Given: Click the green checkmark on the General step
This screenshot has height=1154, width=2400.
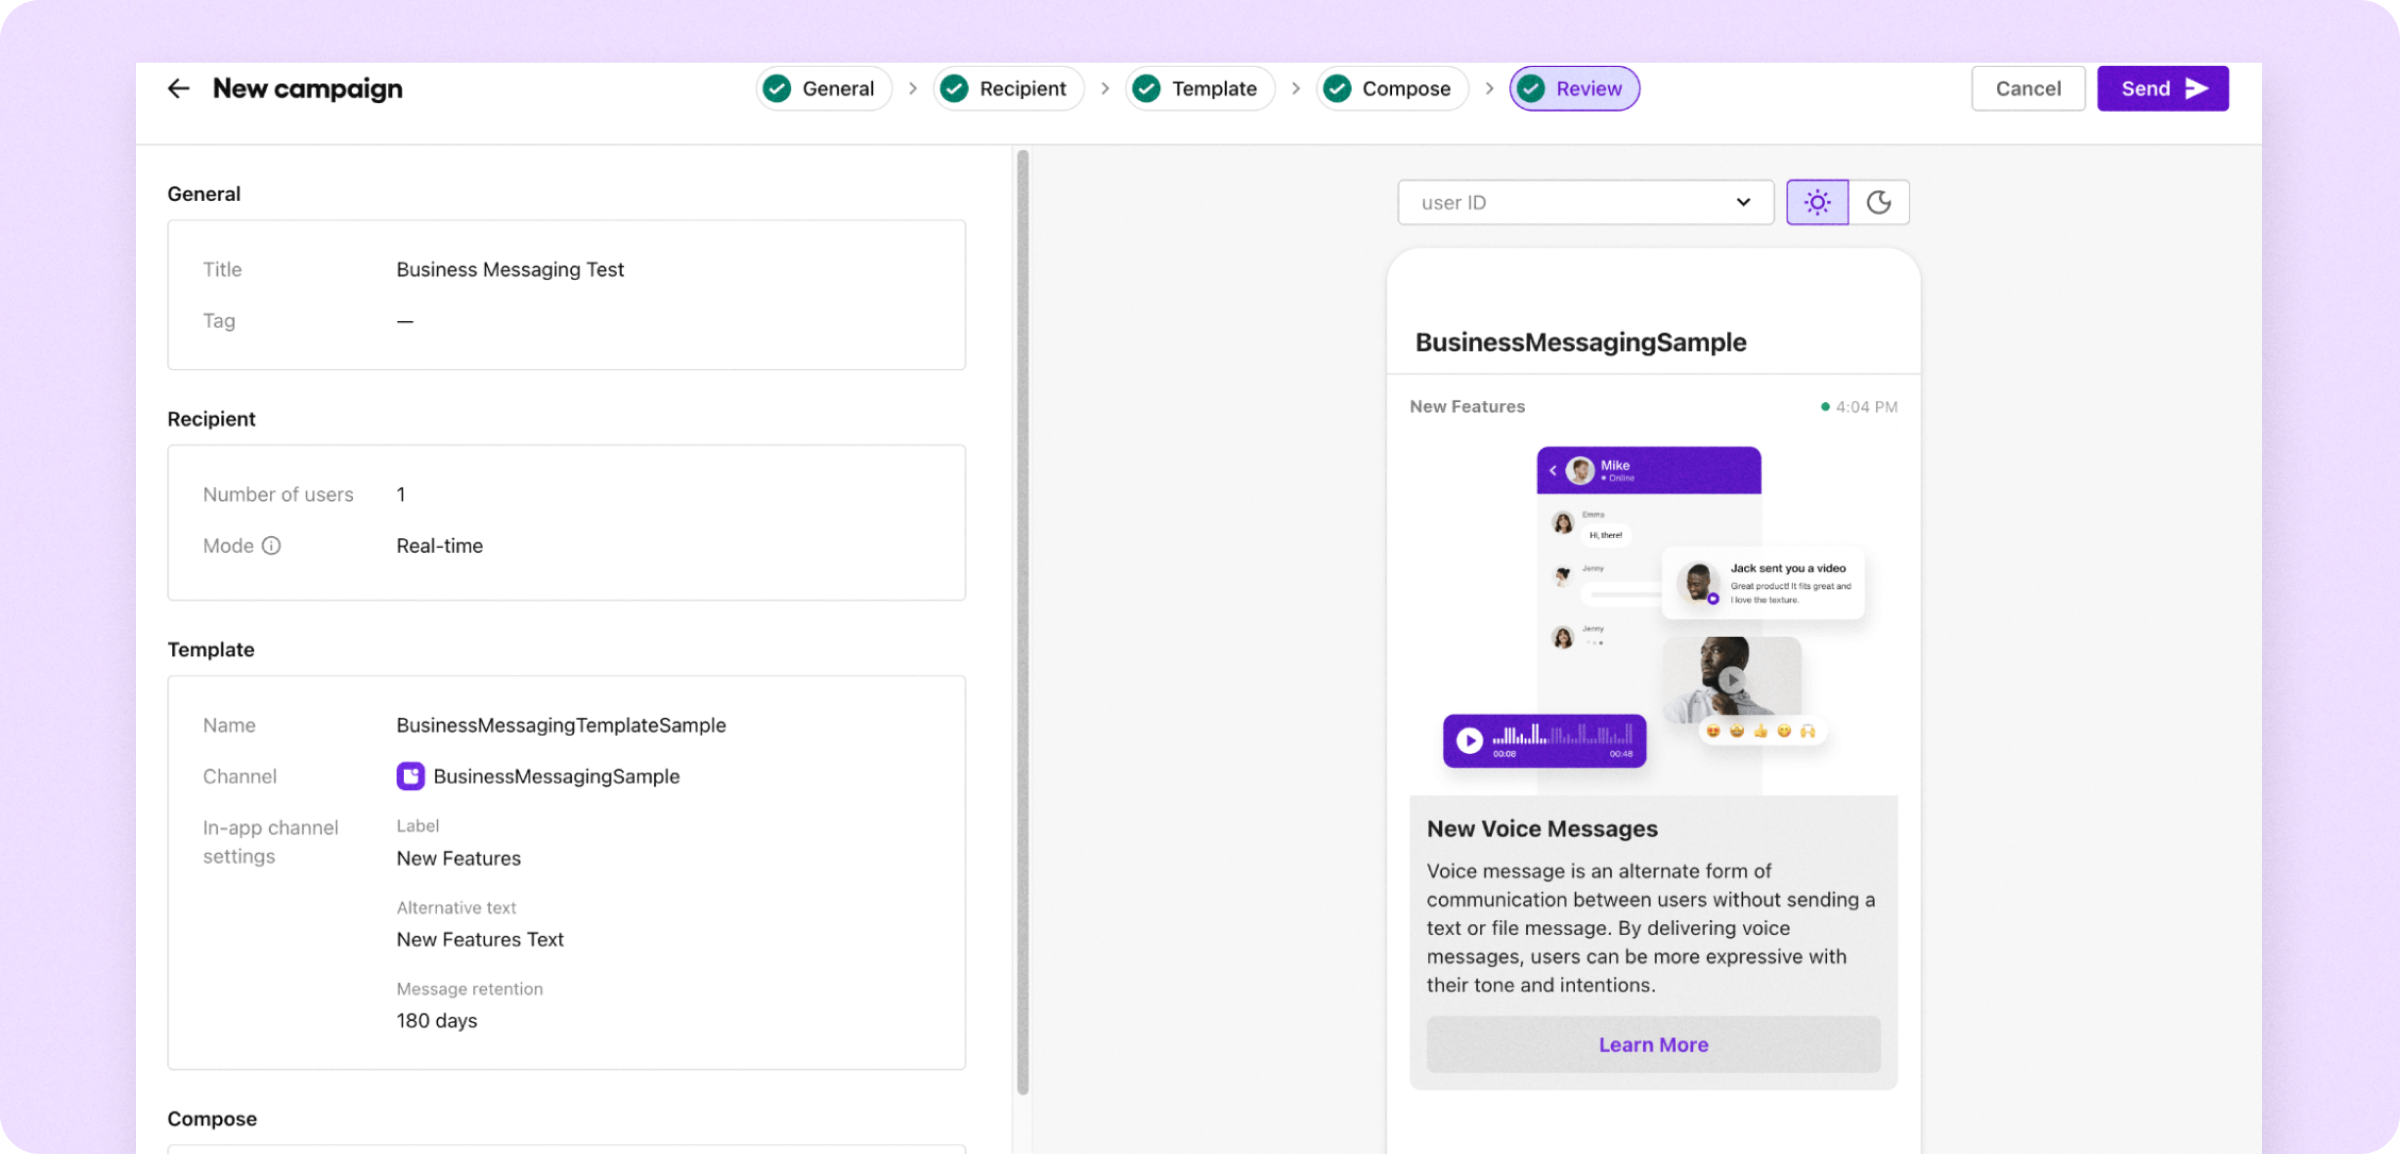Looking at the screenshot, I should (777, 89).
